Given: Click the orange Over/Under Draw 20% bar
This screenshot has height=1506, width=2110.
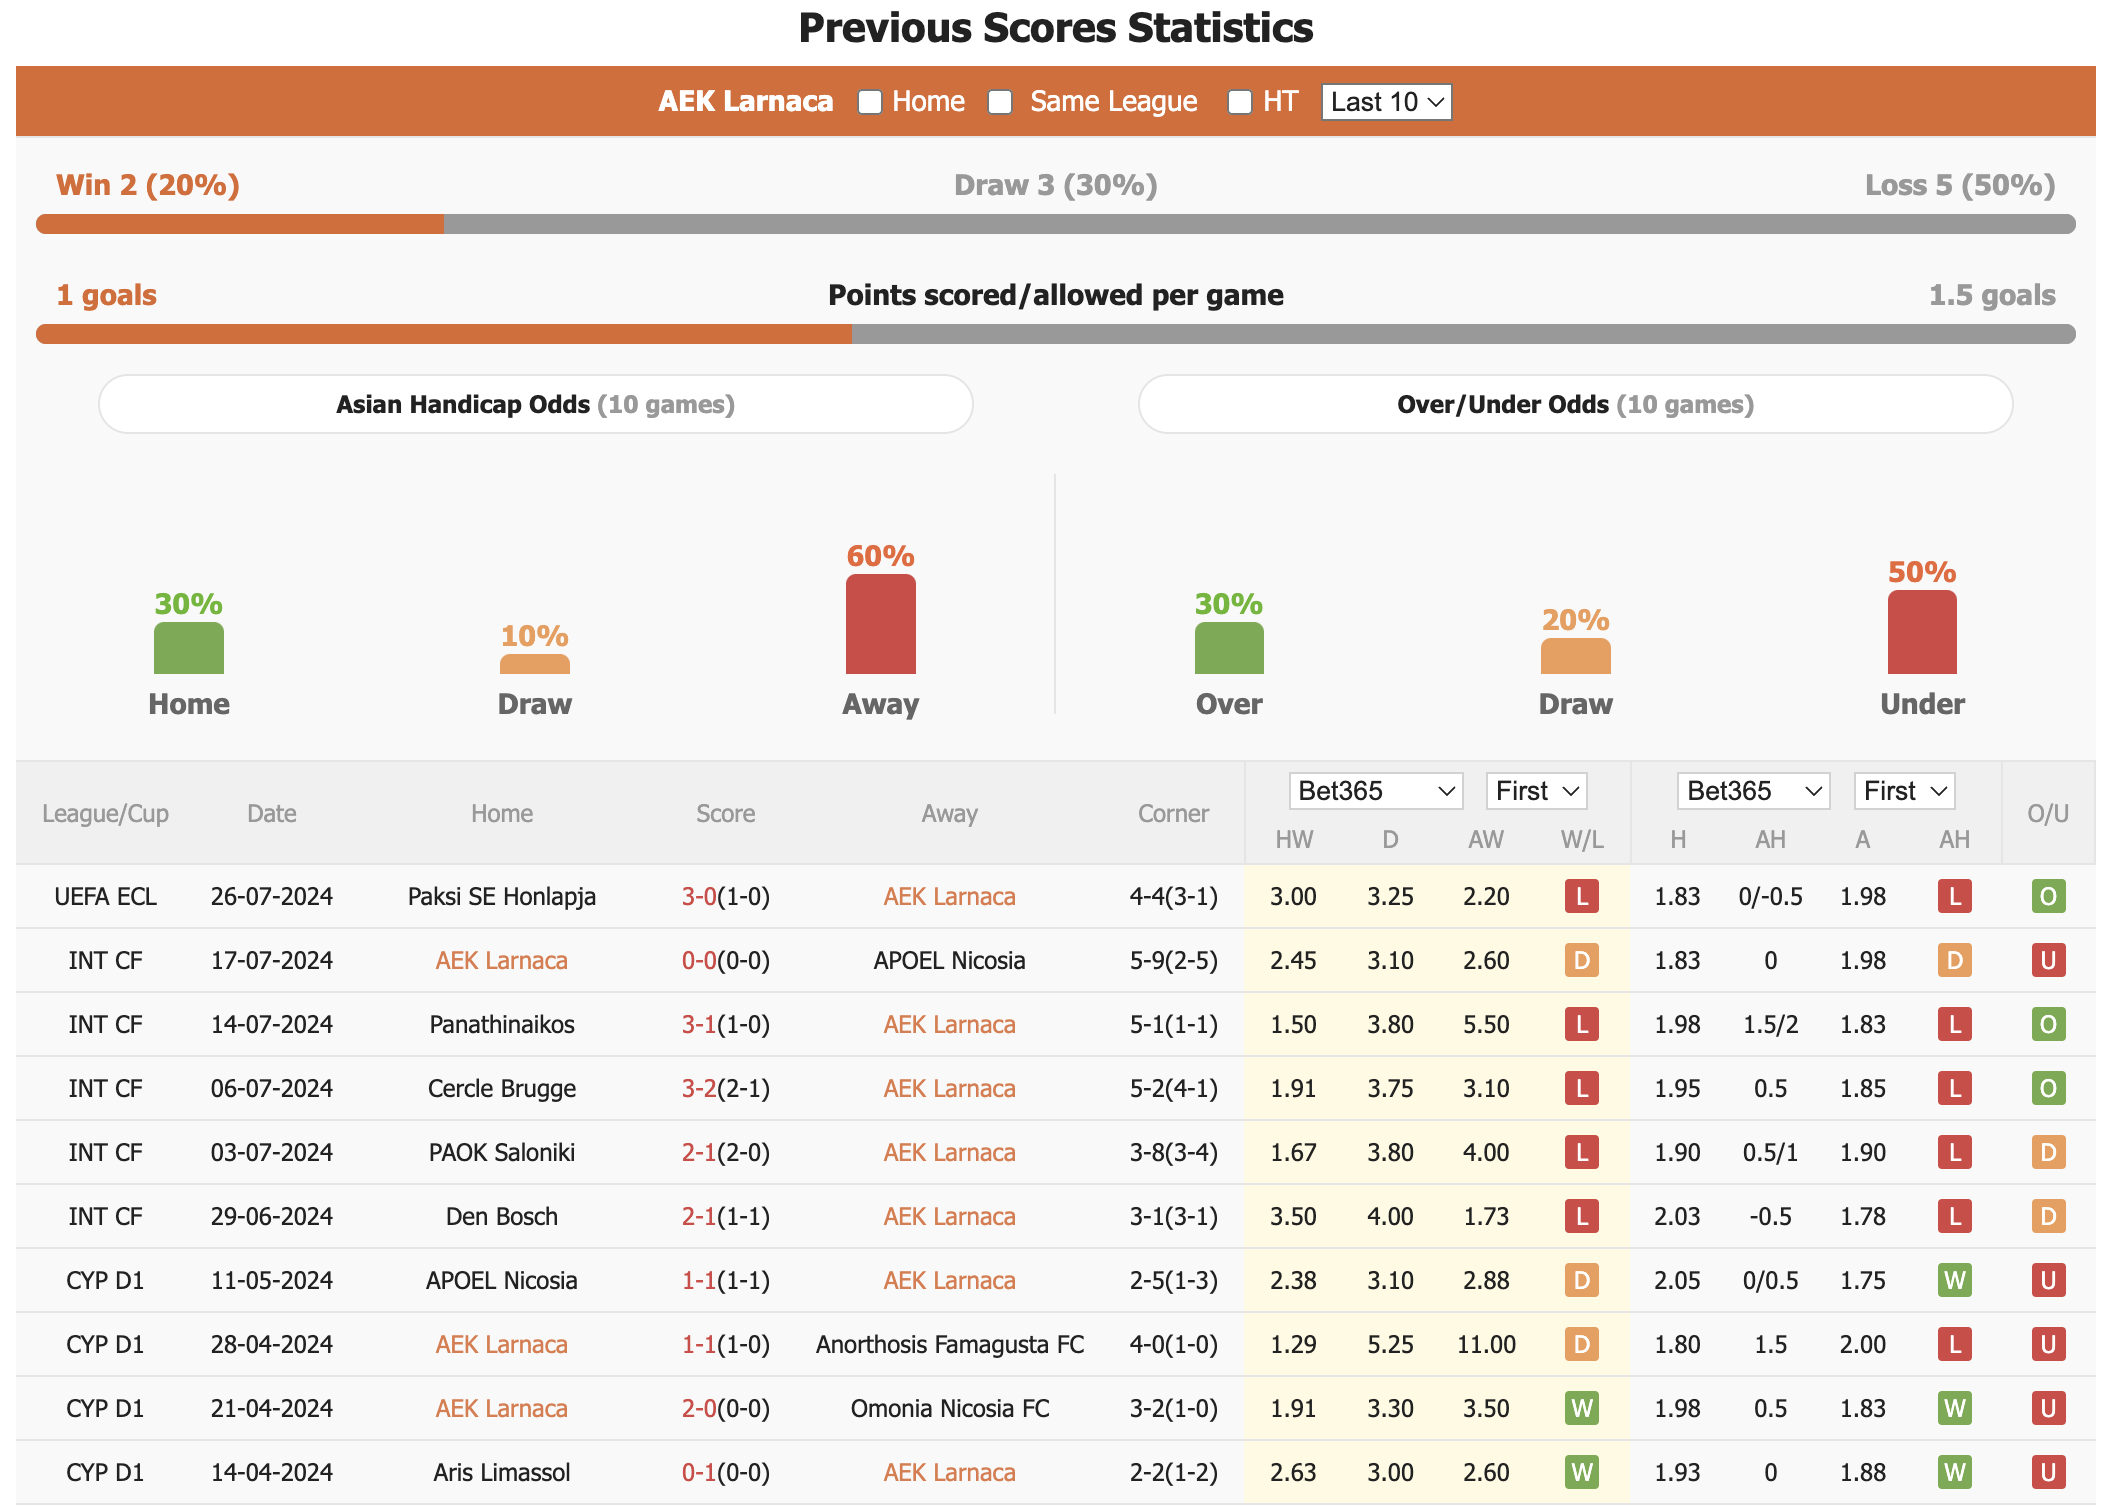Looking at the screenshot, I should click(1576, 656).
